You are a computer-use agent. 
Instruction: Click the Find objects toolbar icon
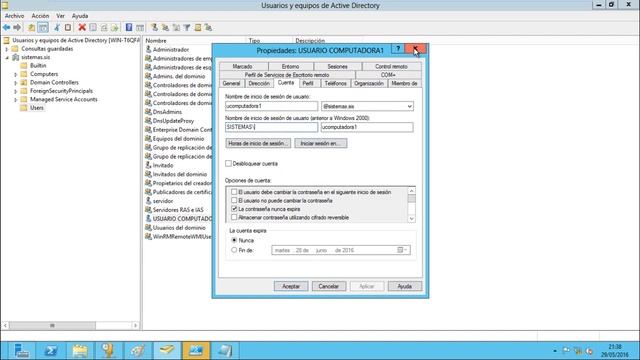tap(198, 27)
